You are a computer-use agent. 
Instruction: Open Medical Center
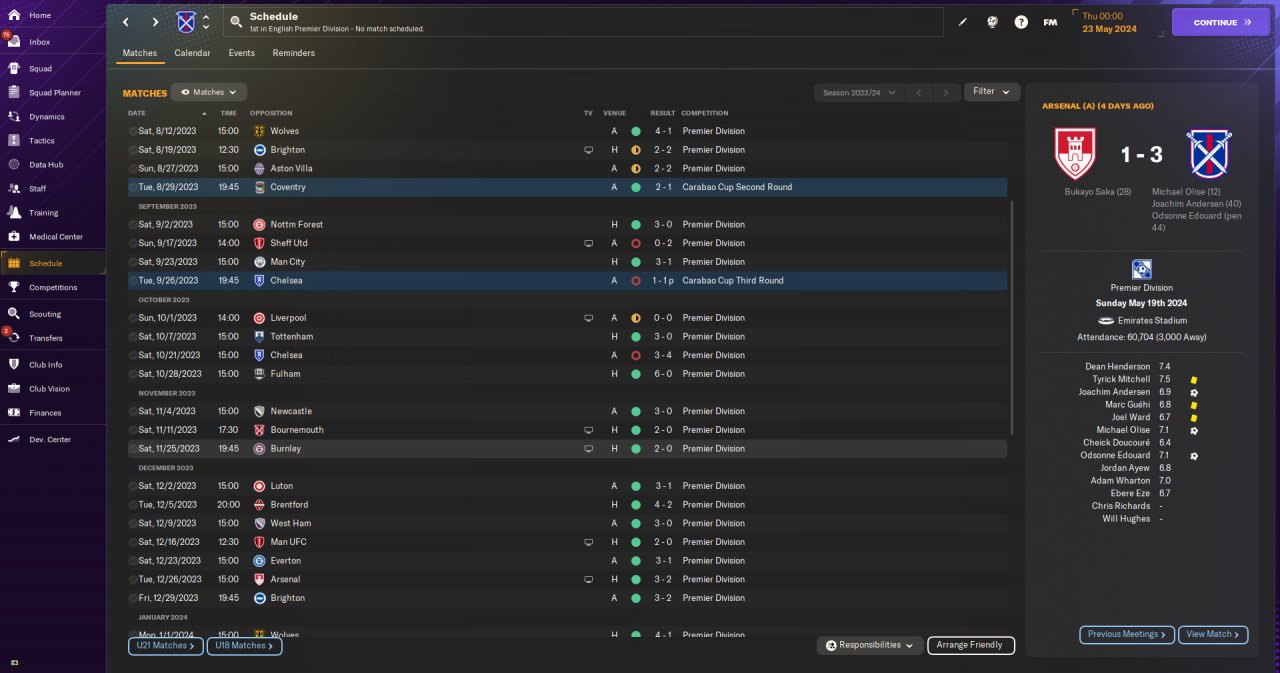tap(56, 237)
